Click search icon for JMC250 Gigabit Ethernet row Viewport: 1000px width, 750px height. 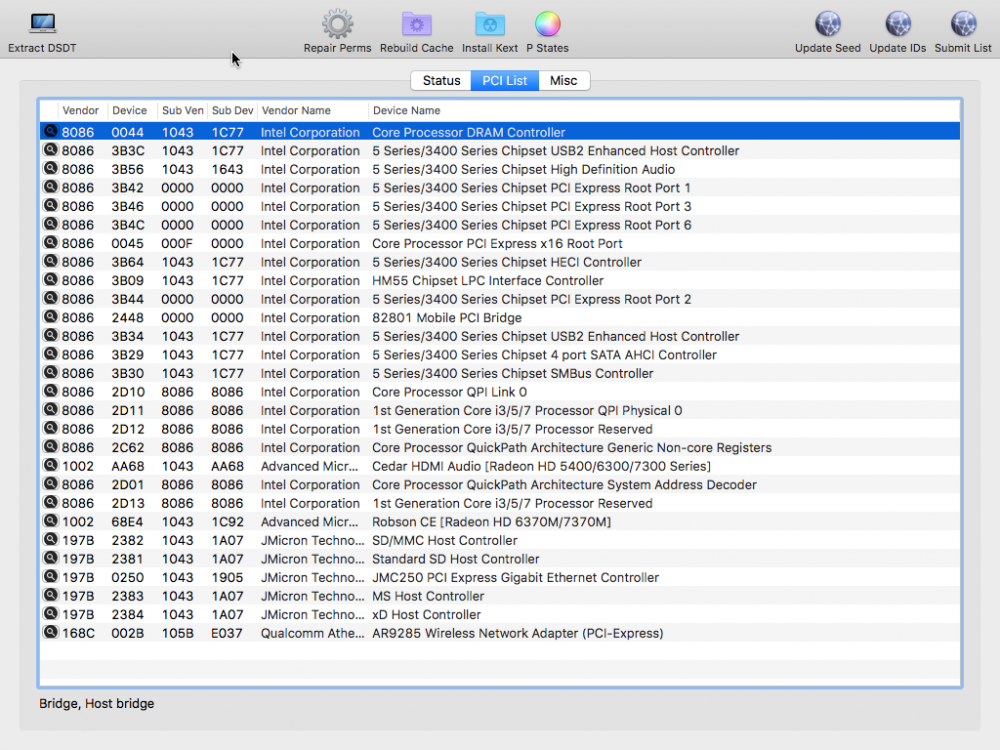click(x=50, y=577)
